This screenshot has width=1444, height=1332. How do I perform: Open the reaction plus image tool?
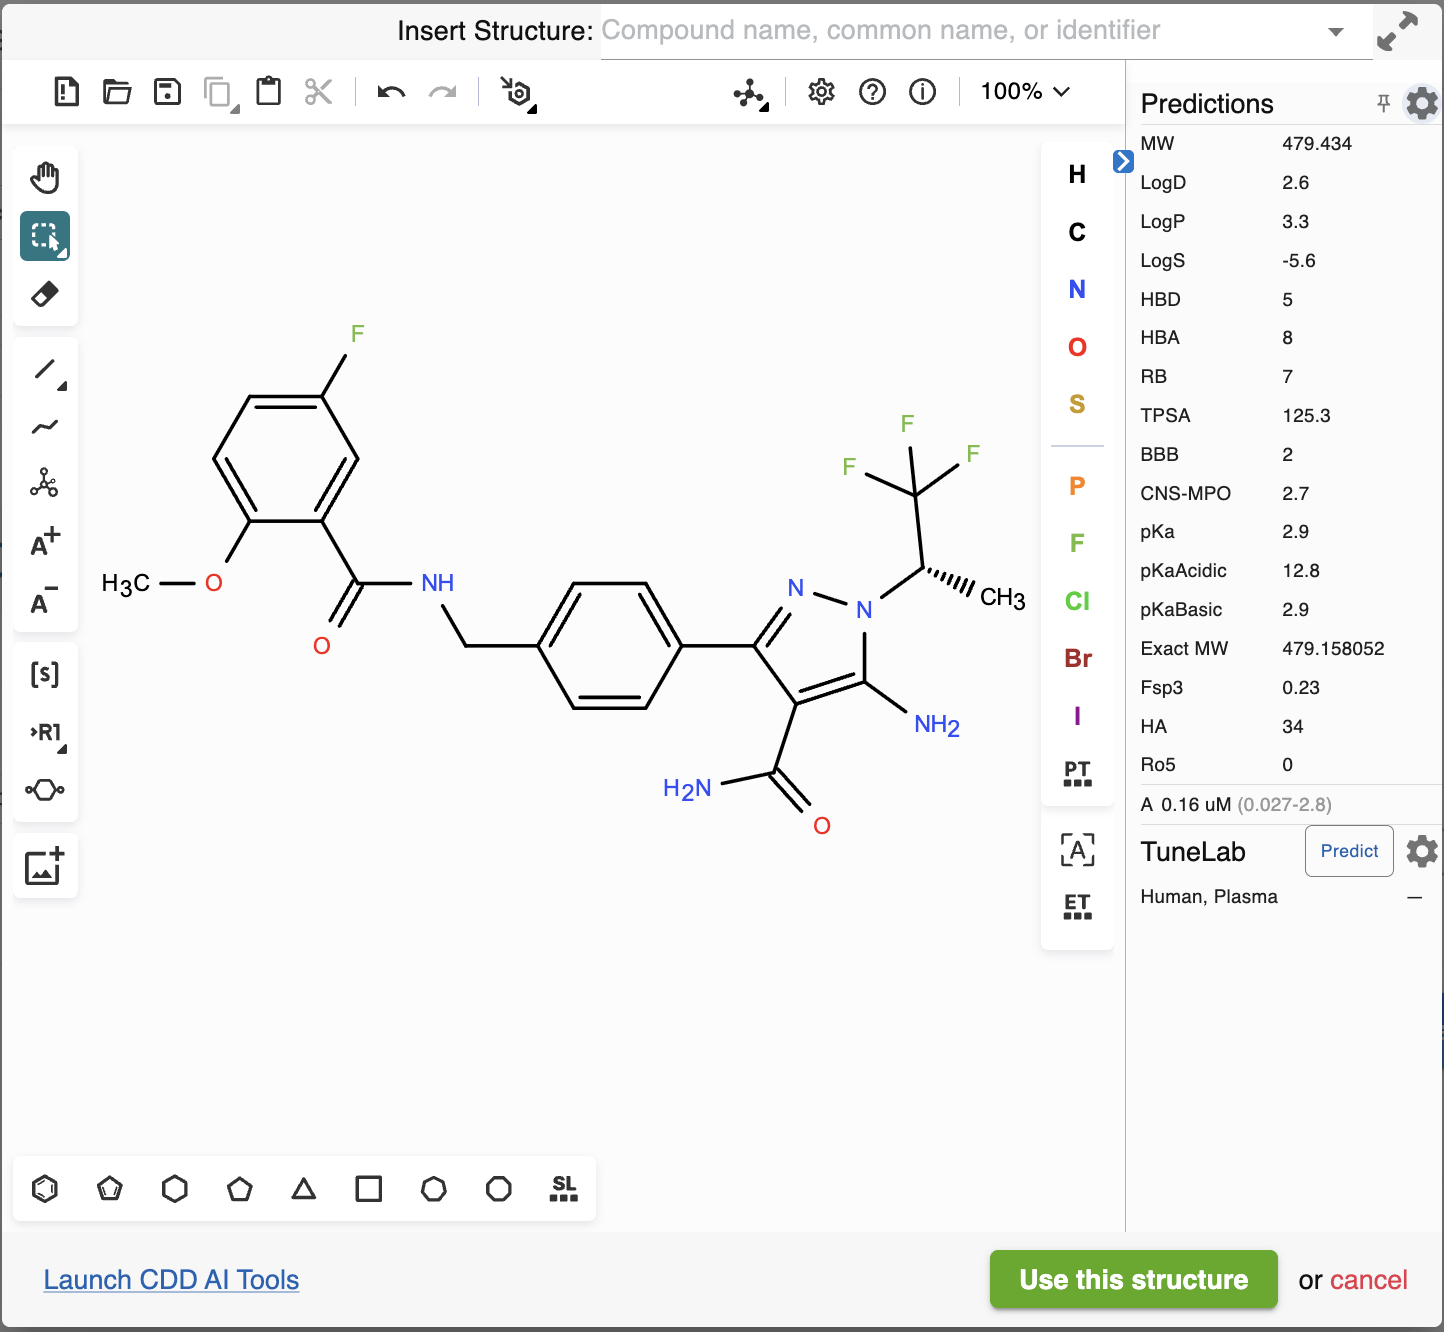click(45, 866)
